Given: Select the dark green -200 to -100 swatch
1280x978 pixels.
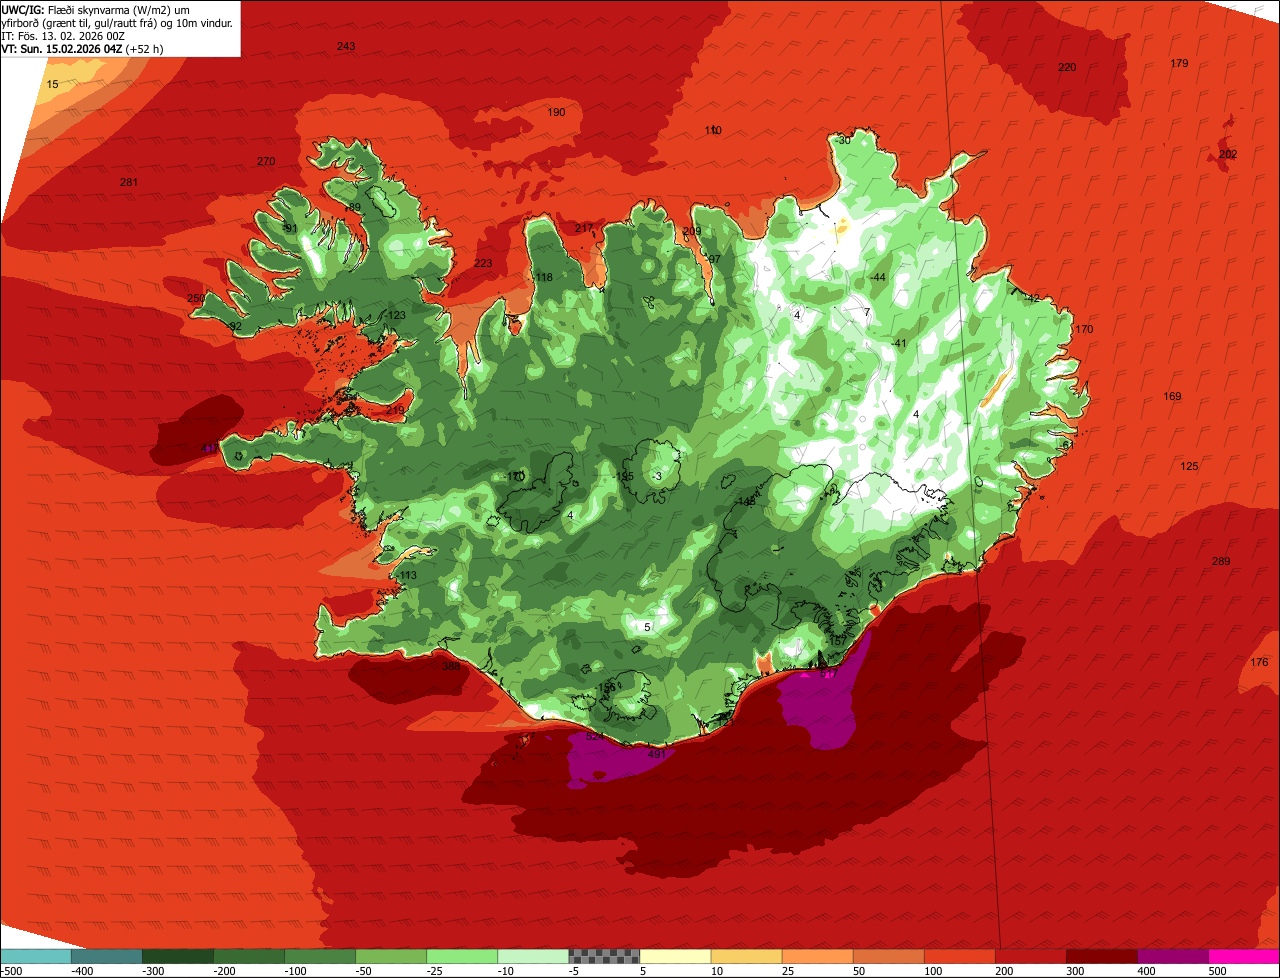Looking at the screenshot, I should pos(248,956).
